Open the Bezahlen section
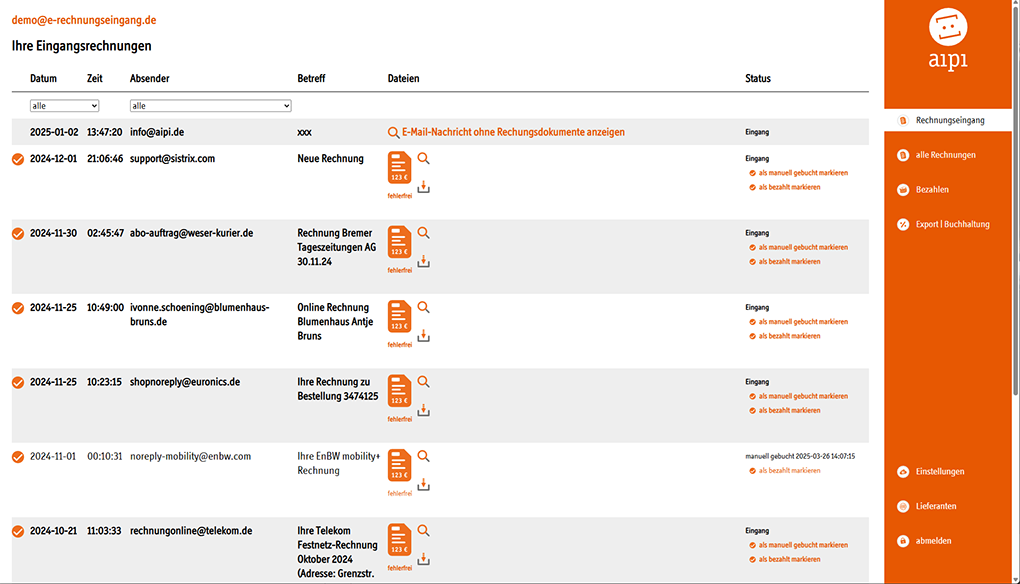Viewport: 1020px width, 584px height. [932, 189]
